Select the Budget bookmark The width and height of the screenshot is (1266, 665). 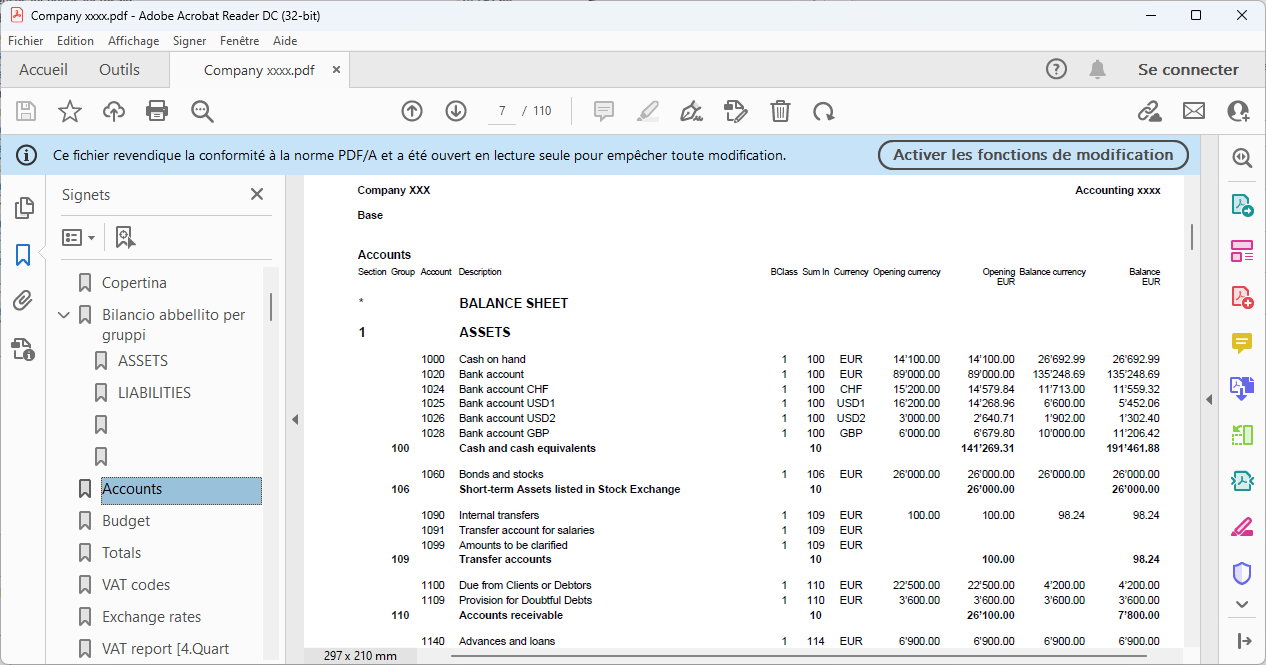click(x=126, y=521)
